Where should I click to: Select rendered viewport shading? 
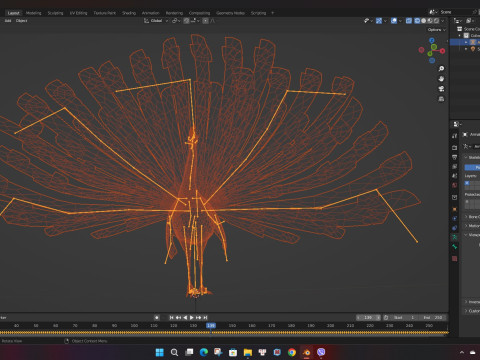tap(436, 21)
